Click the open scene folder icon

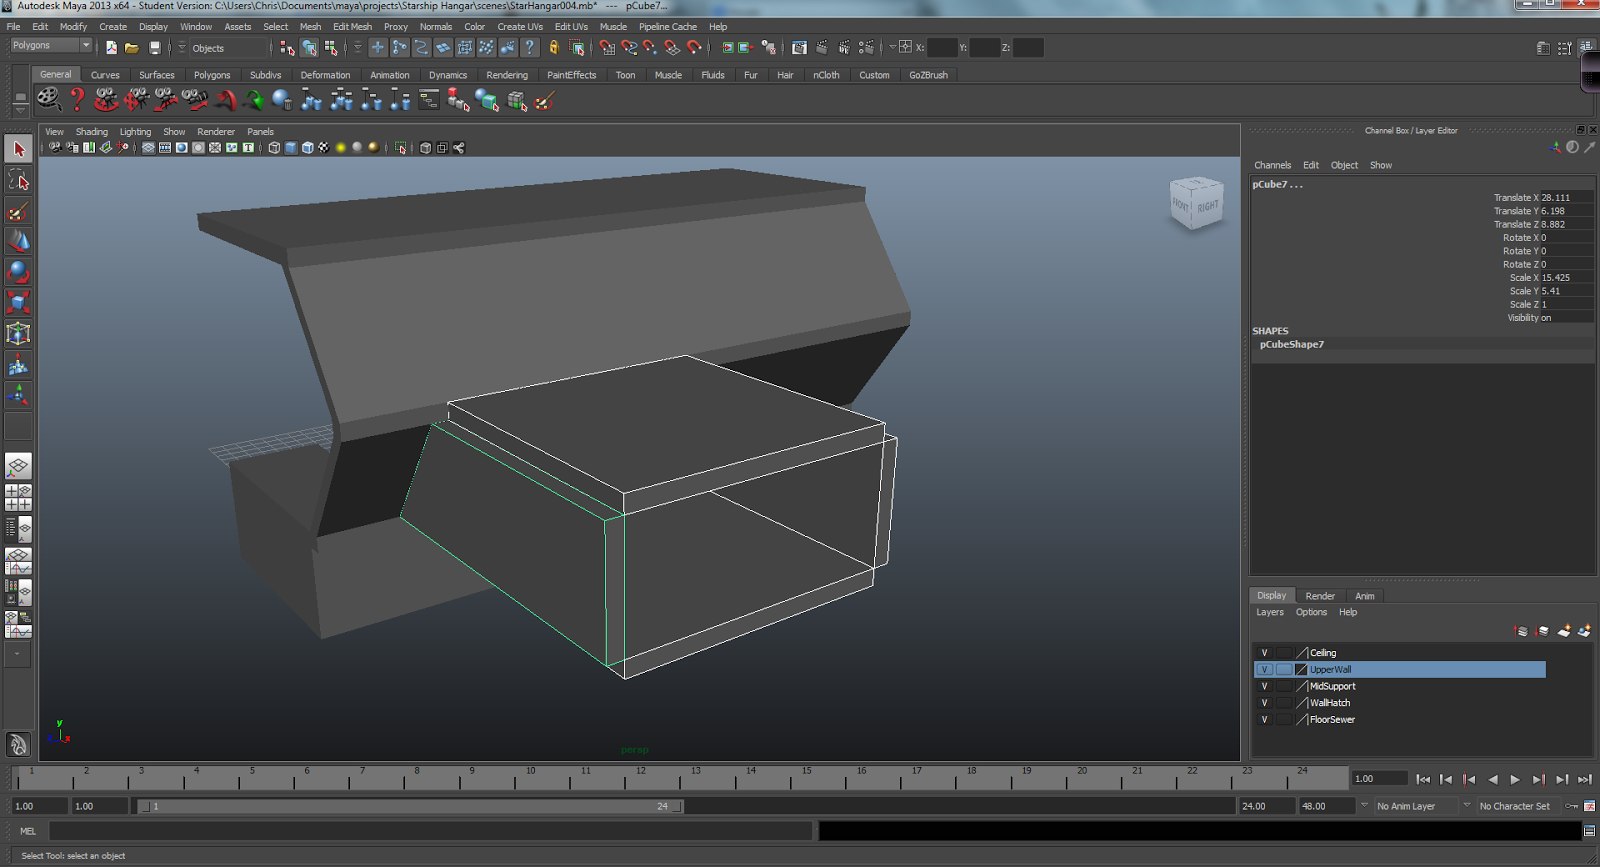(x=132, y=48)
